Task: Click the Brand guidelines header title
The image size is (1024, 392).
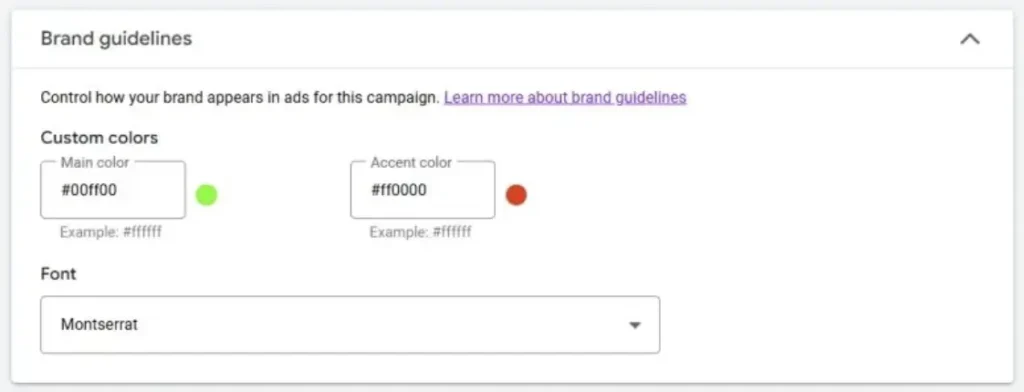Action: pos(116,39)
